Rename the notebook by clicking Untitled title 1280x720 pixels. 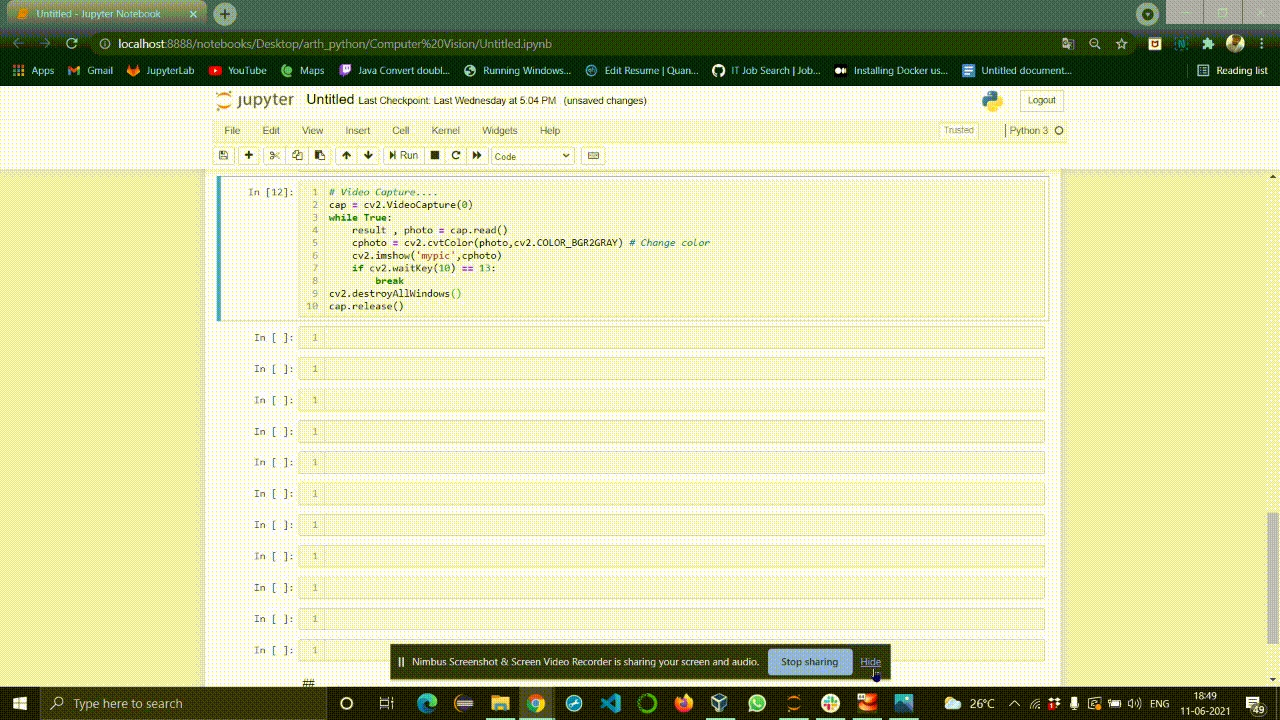tap(330, 100)
